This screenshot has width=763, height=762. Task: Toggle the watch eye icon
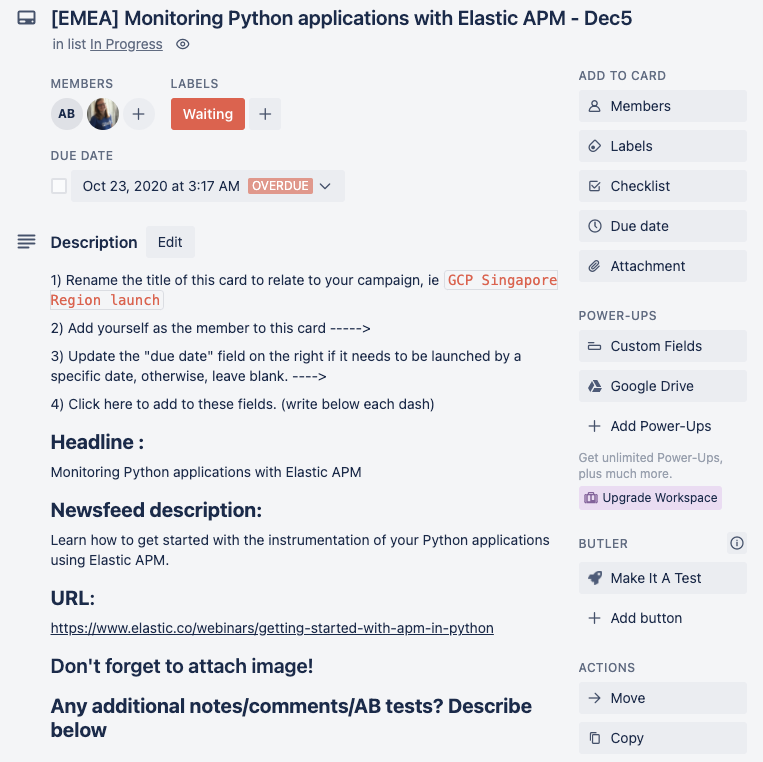(182, 44)
